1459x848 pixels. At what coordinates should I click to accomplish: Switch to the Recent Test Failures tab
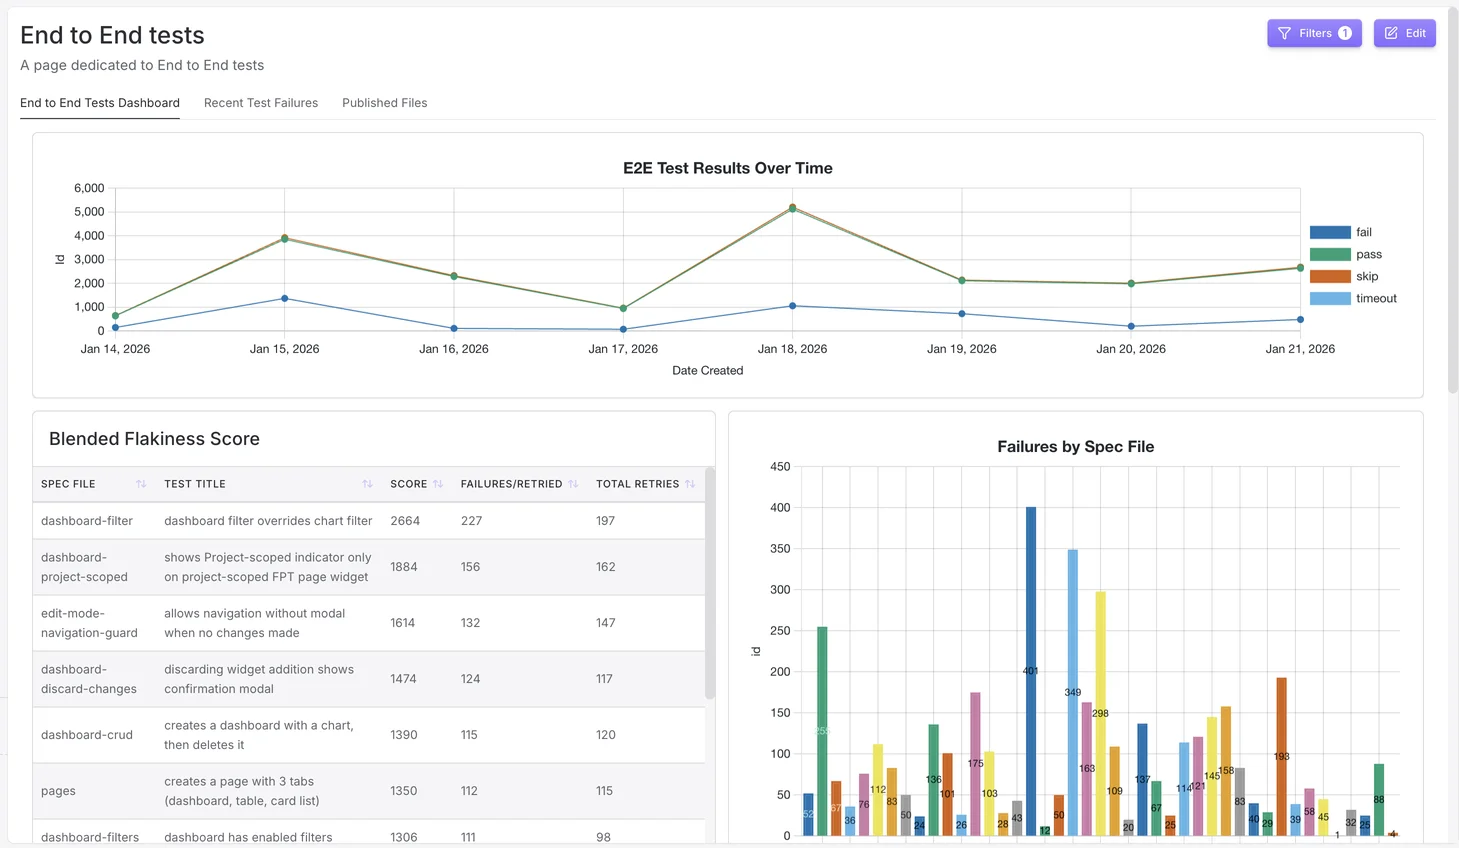pos(260,103)
